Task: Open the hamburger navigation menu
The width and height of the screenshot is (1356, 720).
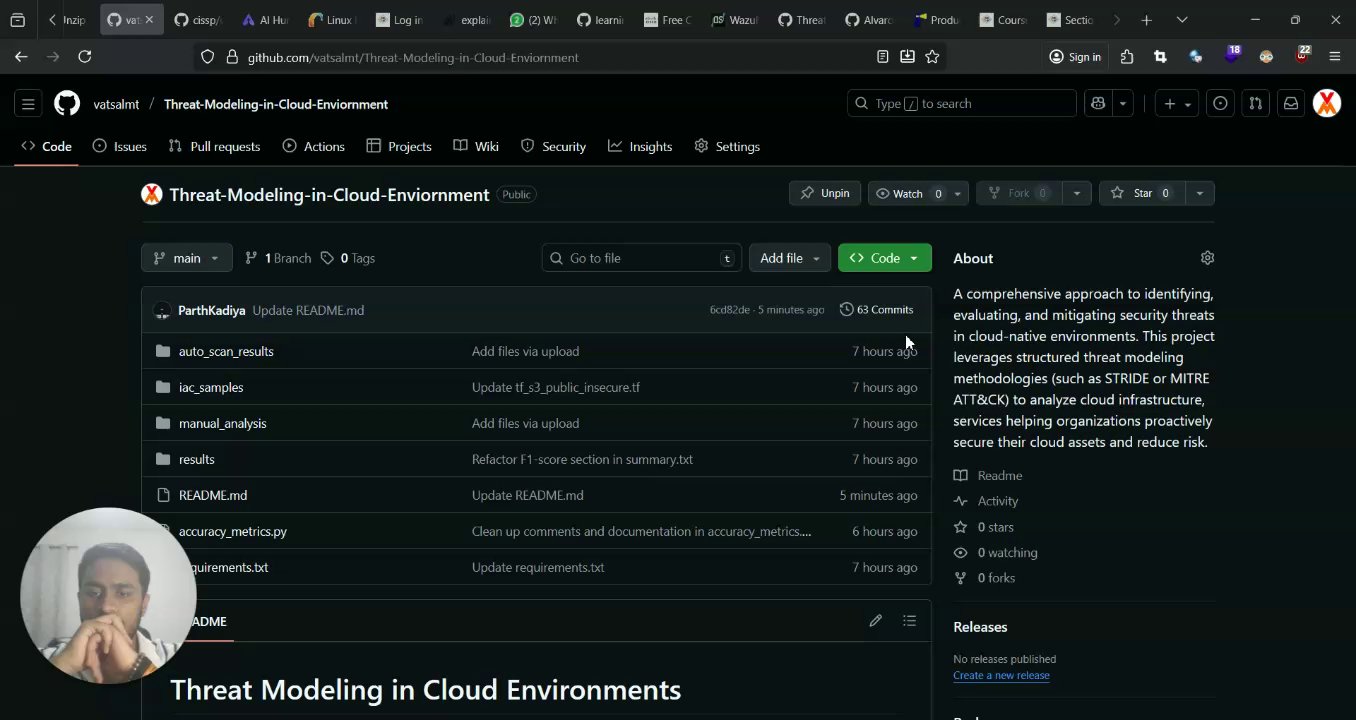Action: [x=28, y=104]
